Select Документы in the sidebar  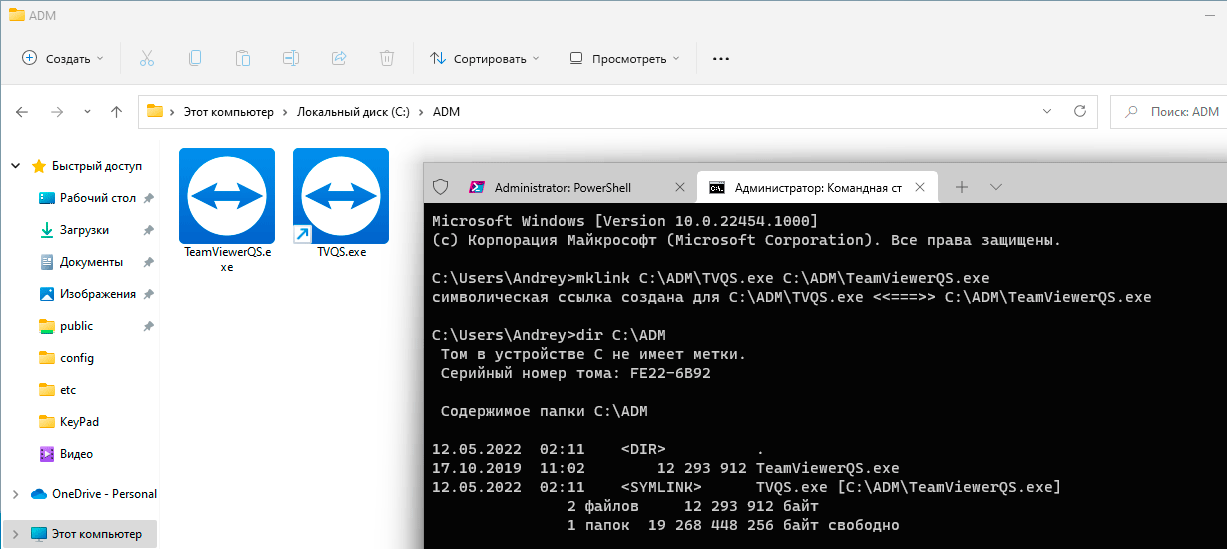[91, 262]
